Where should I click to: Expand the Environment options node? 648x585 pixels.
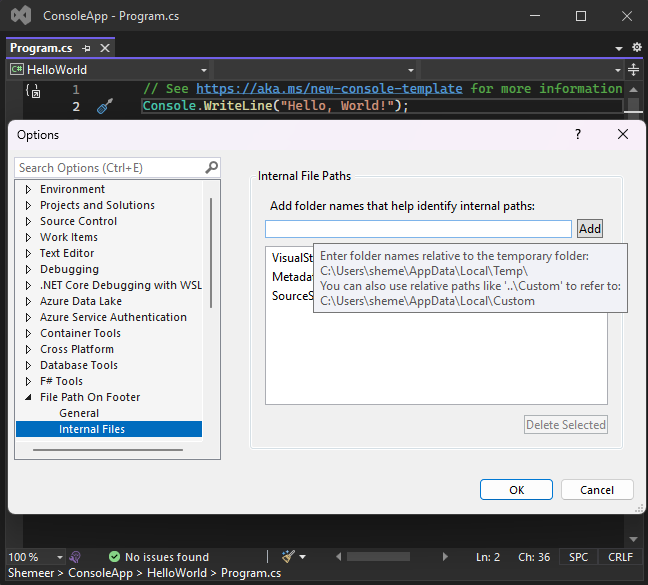(x=28, y=189)
